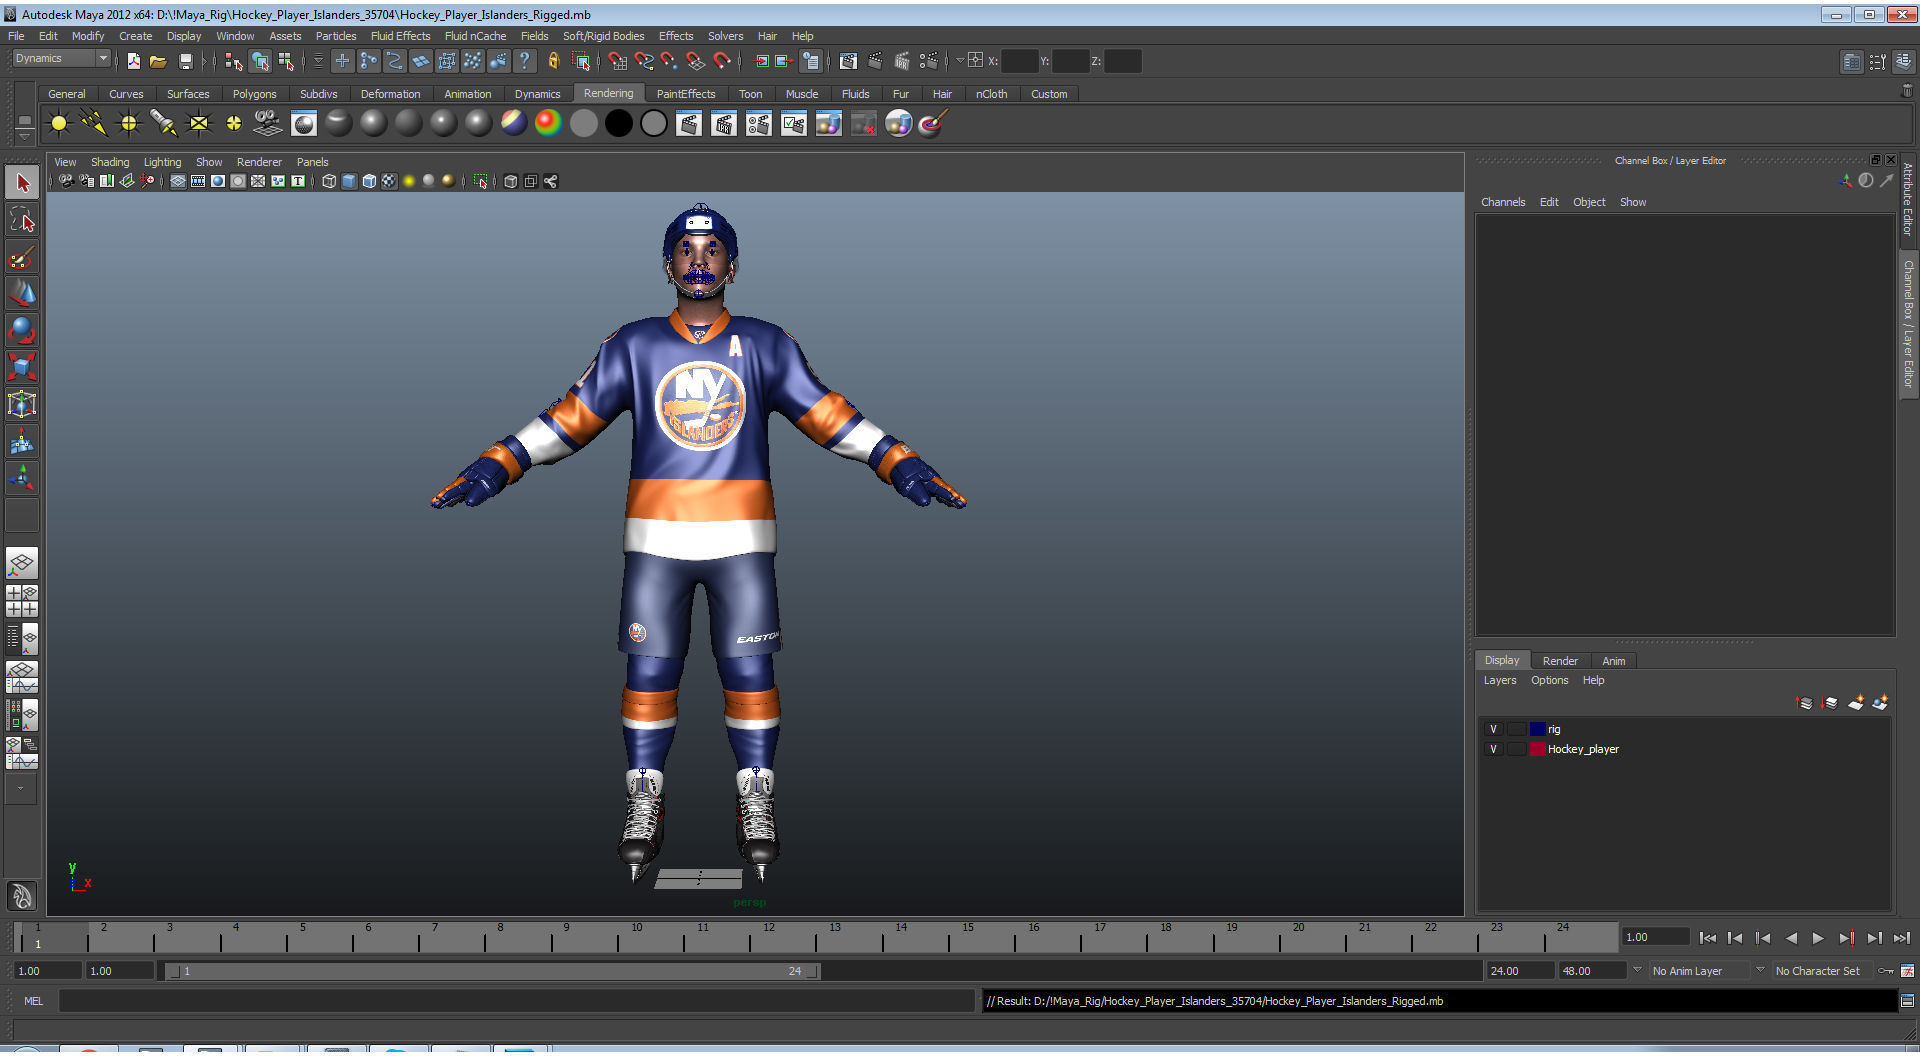This screenshot has height=1056, width=1920.
Task: Step forward one key
Action: click(1846, 938)
